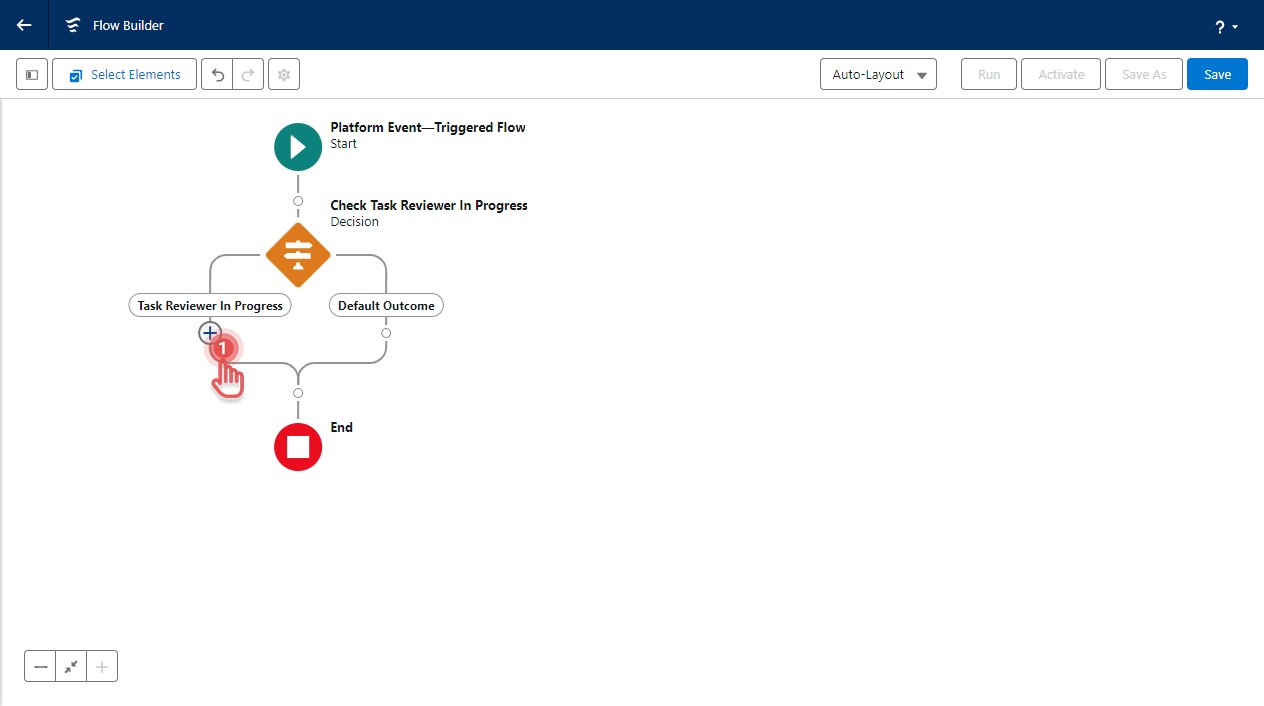Select the Default Outcome branch label
Screen dimensions: 1264x706
click(386, 305)
